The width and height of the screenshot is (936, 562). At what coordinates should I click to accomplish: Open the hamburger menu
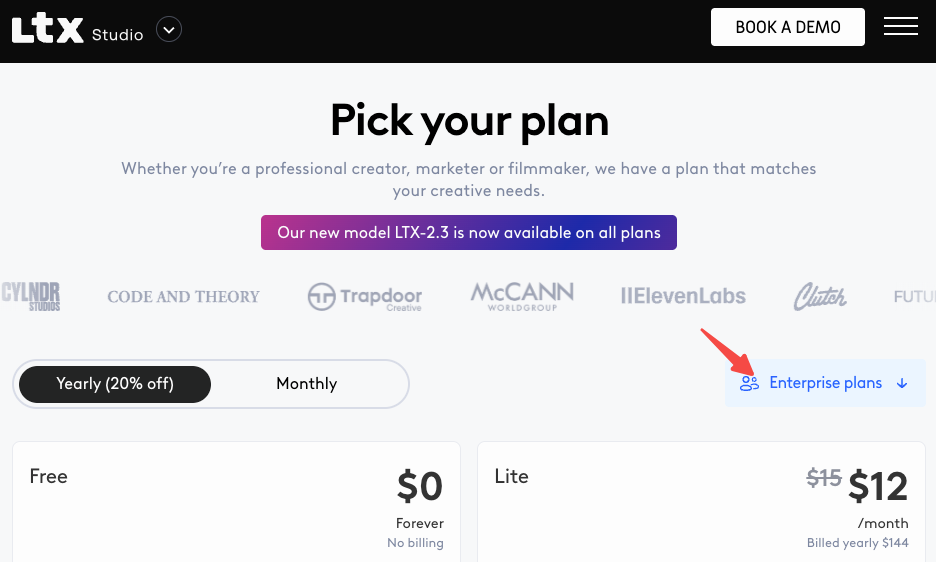(900, 27)
